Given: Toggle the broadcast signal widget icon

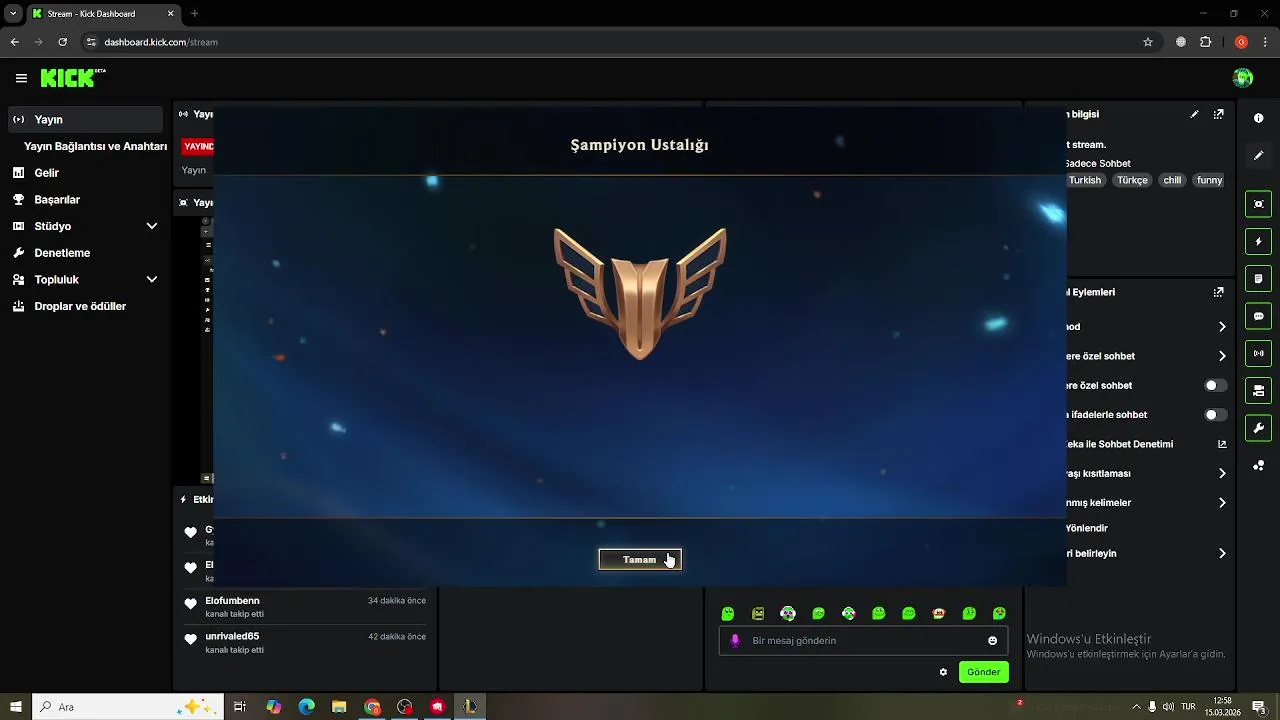Looking at the screenshot, I should (x=1258, y=353).
